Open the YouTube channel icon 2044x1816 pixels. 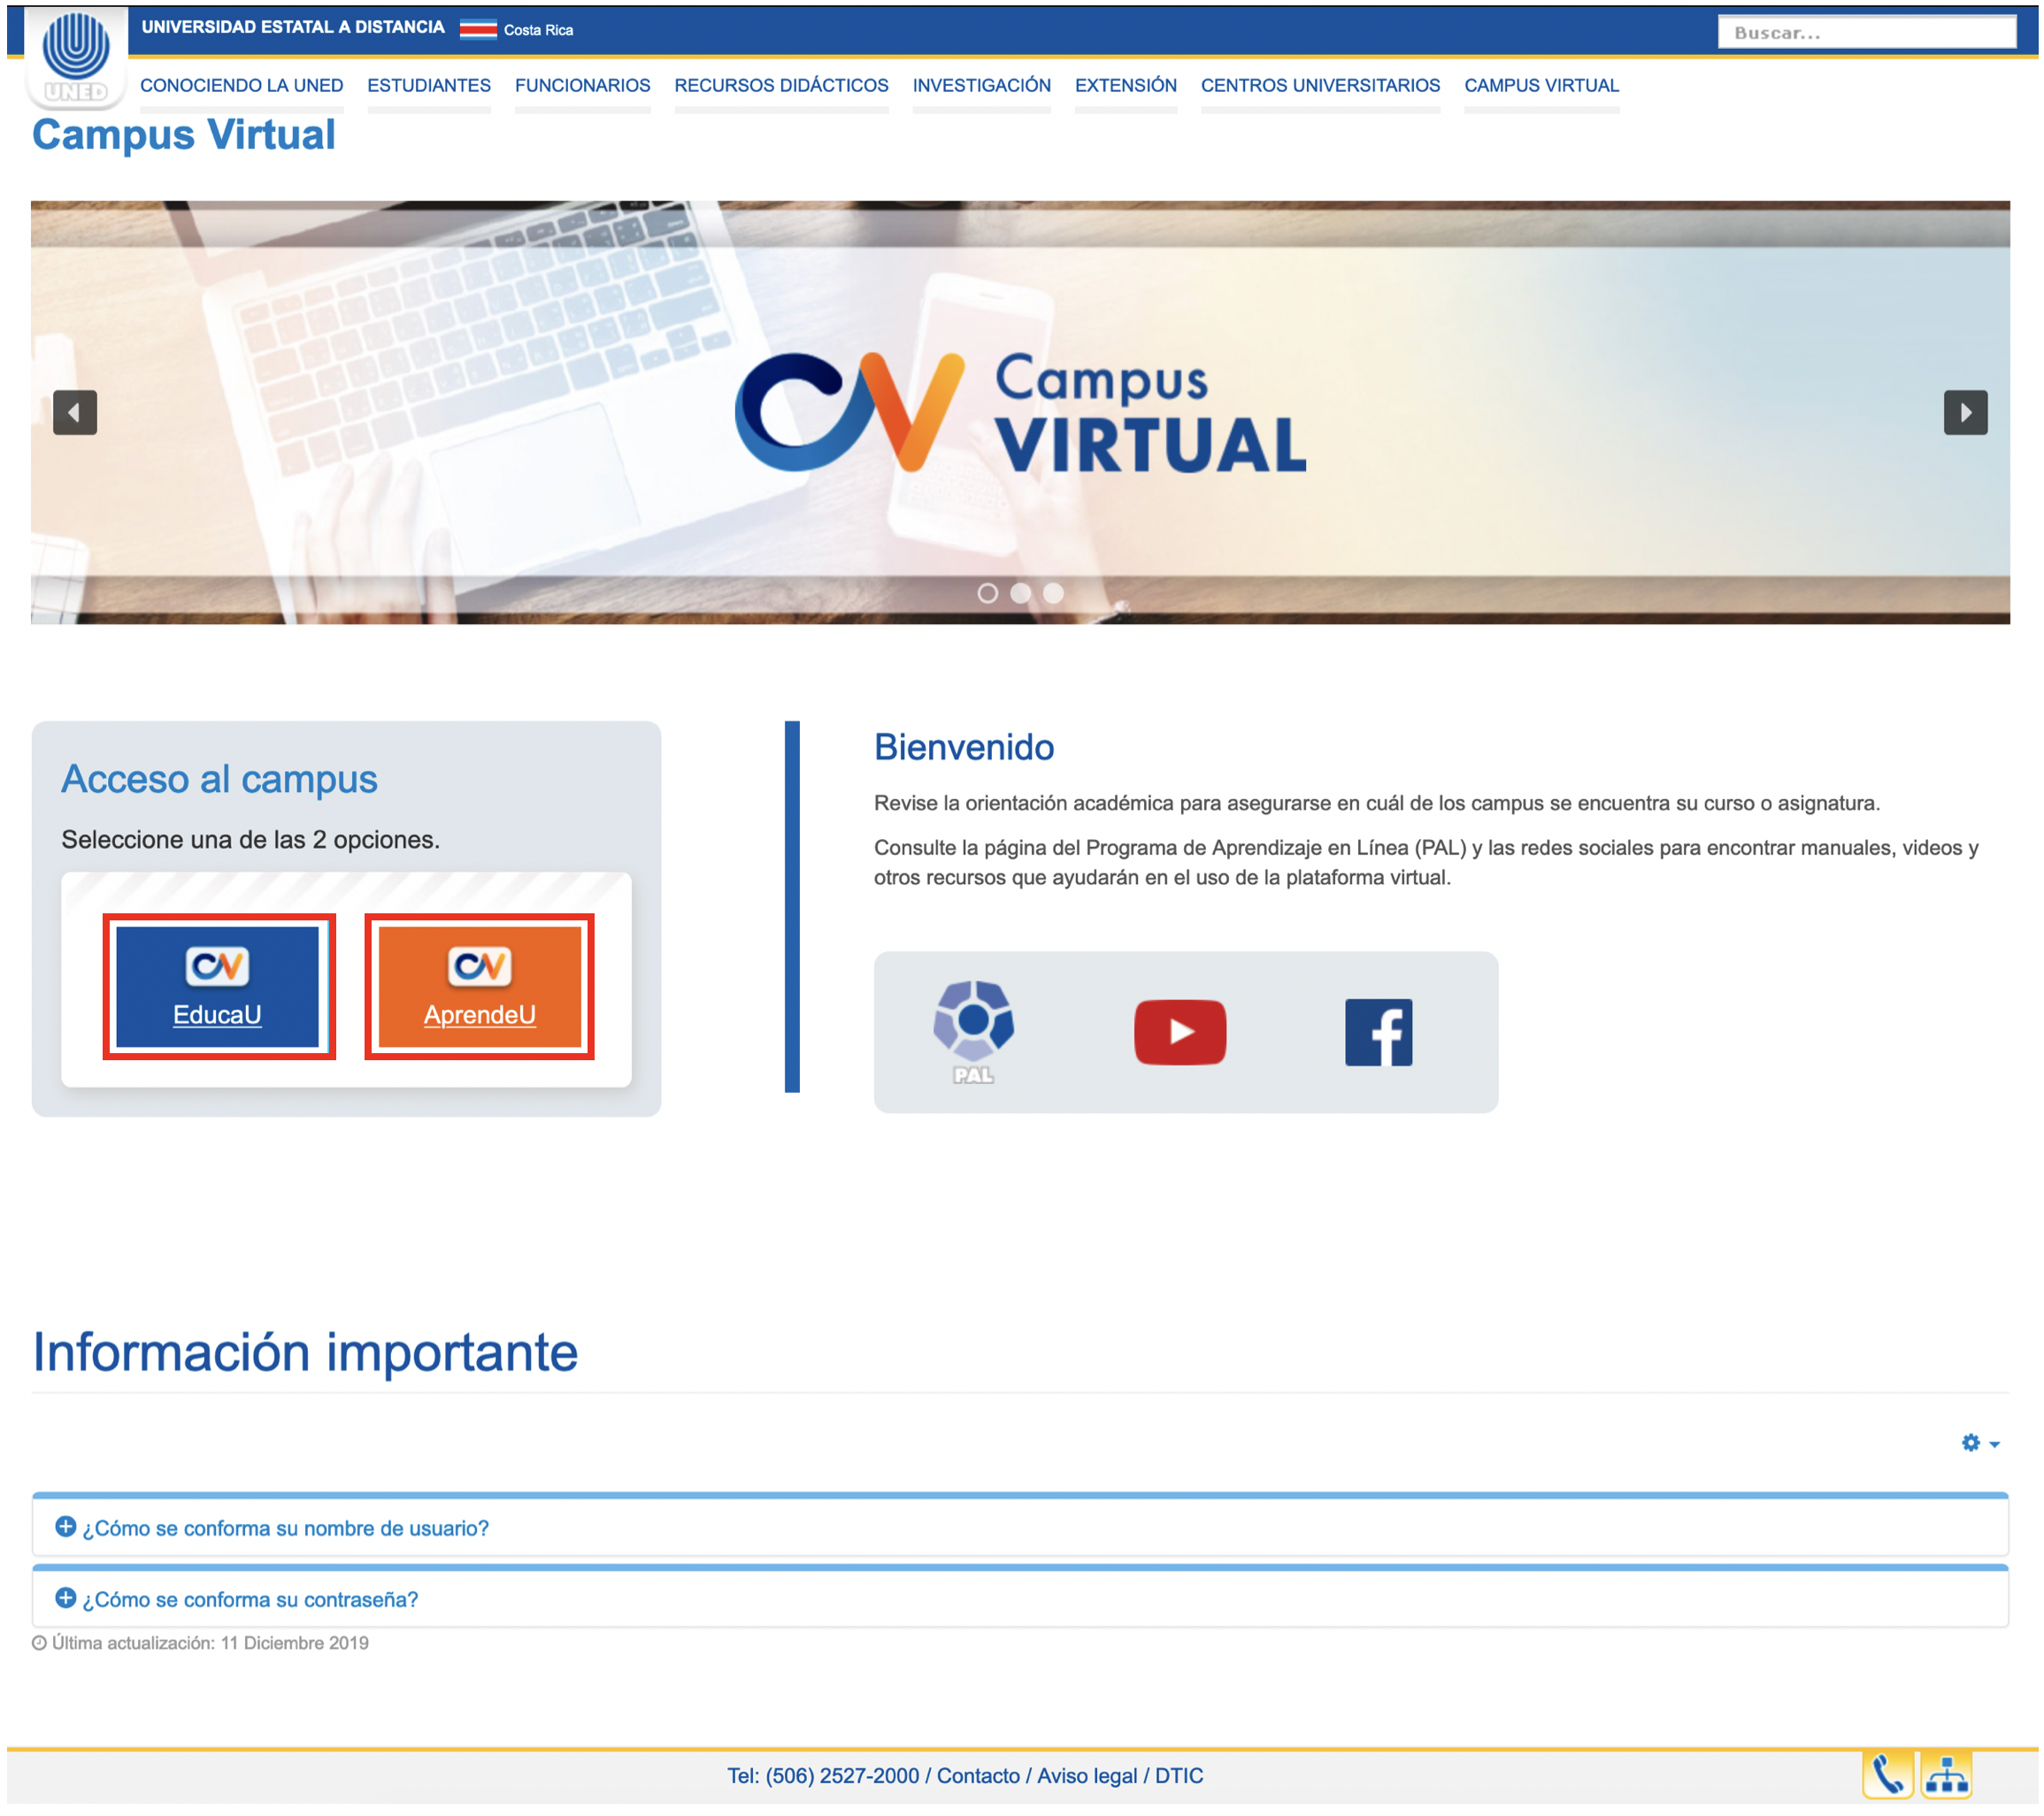click(x=1180, y=1033)
